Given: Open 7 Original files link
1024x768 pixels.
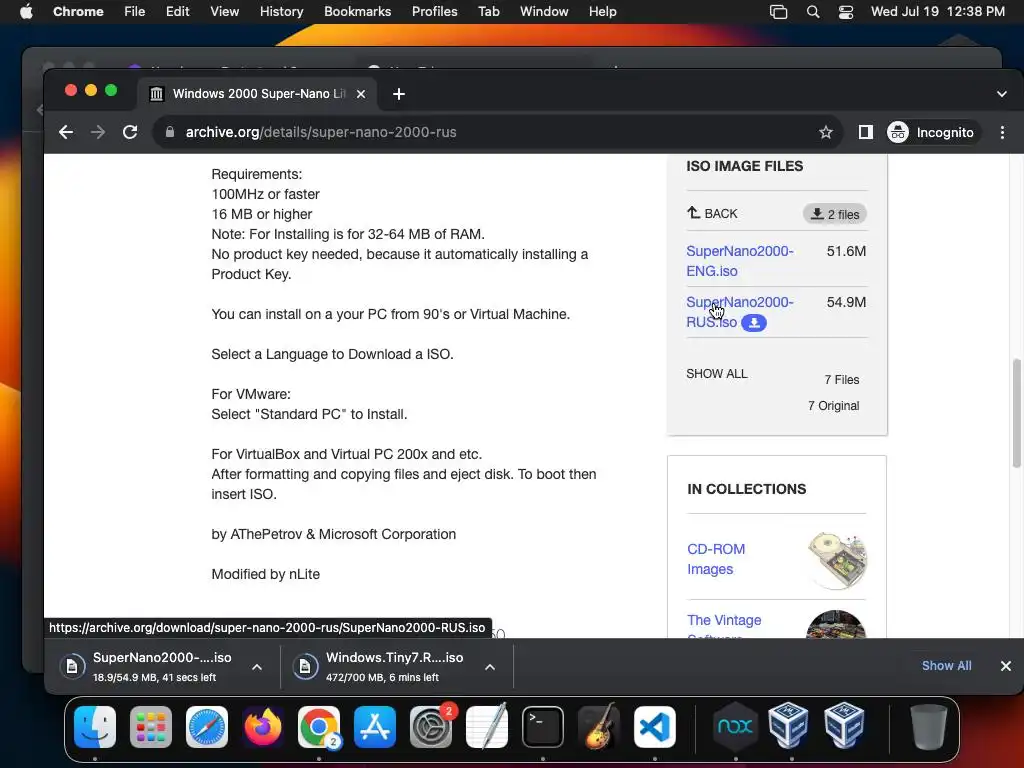Looking at the screenshot, I should pos(833,406).
